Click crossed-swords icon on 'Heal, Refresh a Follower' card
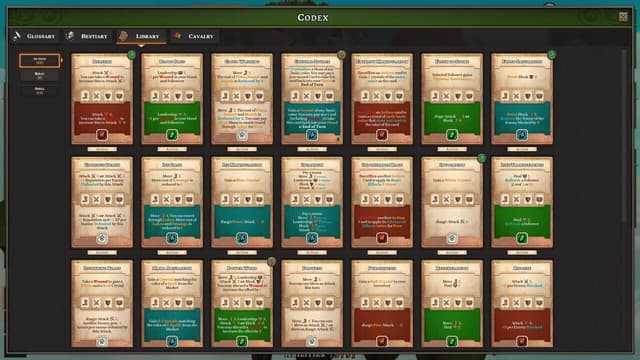Screen dimensions: 640x360 [516, 199]
